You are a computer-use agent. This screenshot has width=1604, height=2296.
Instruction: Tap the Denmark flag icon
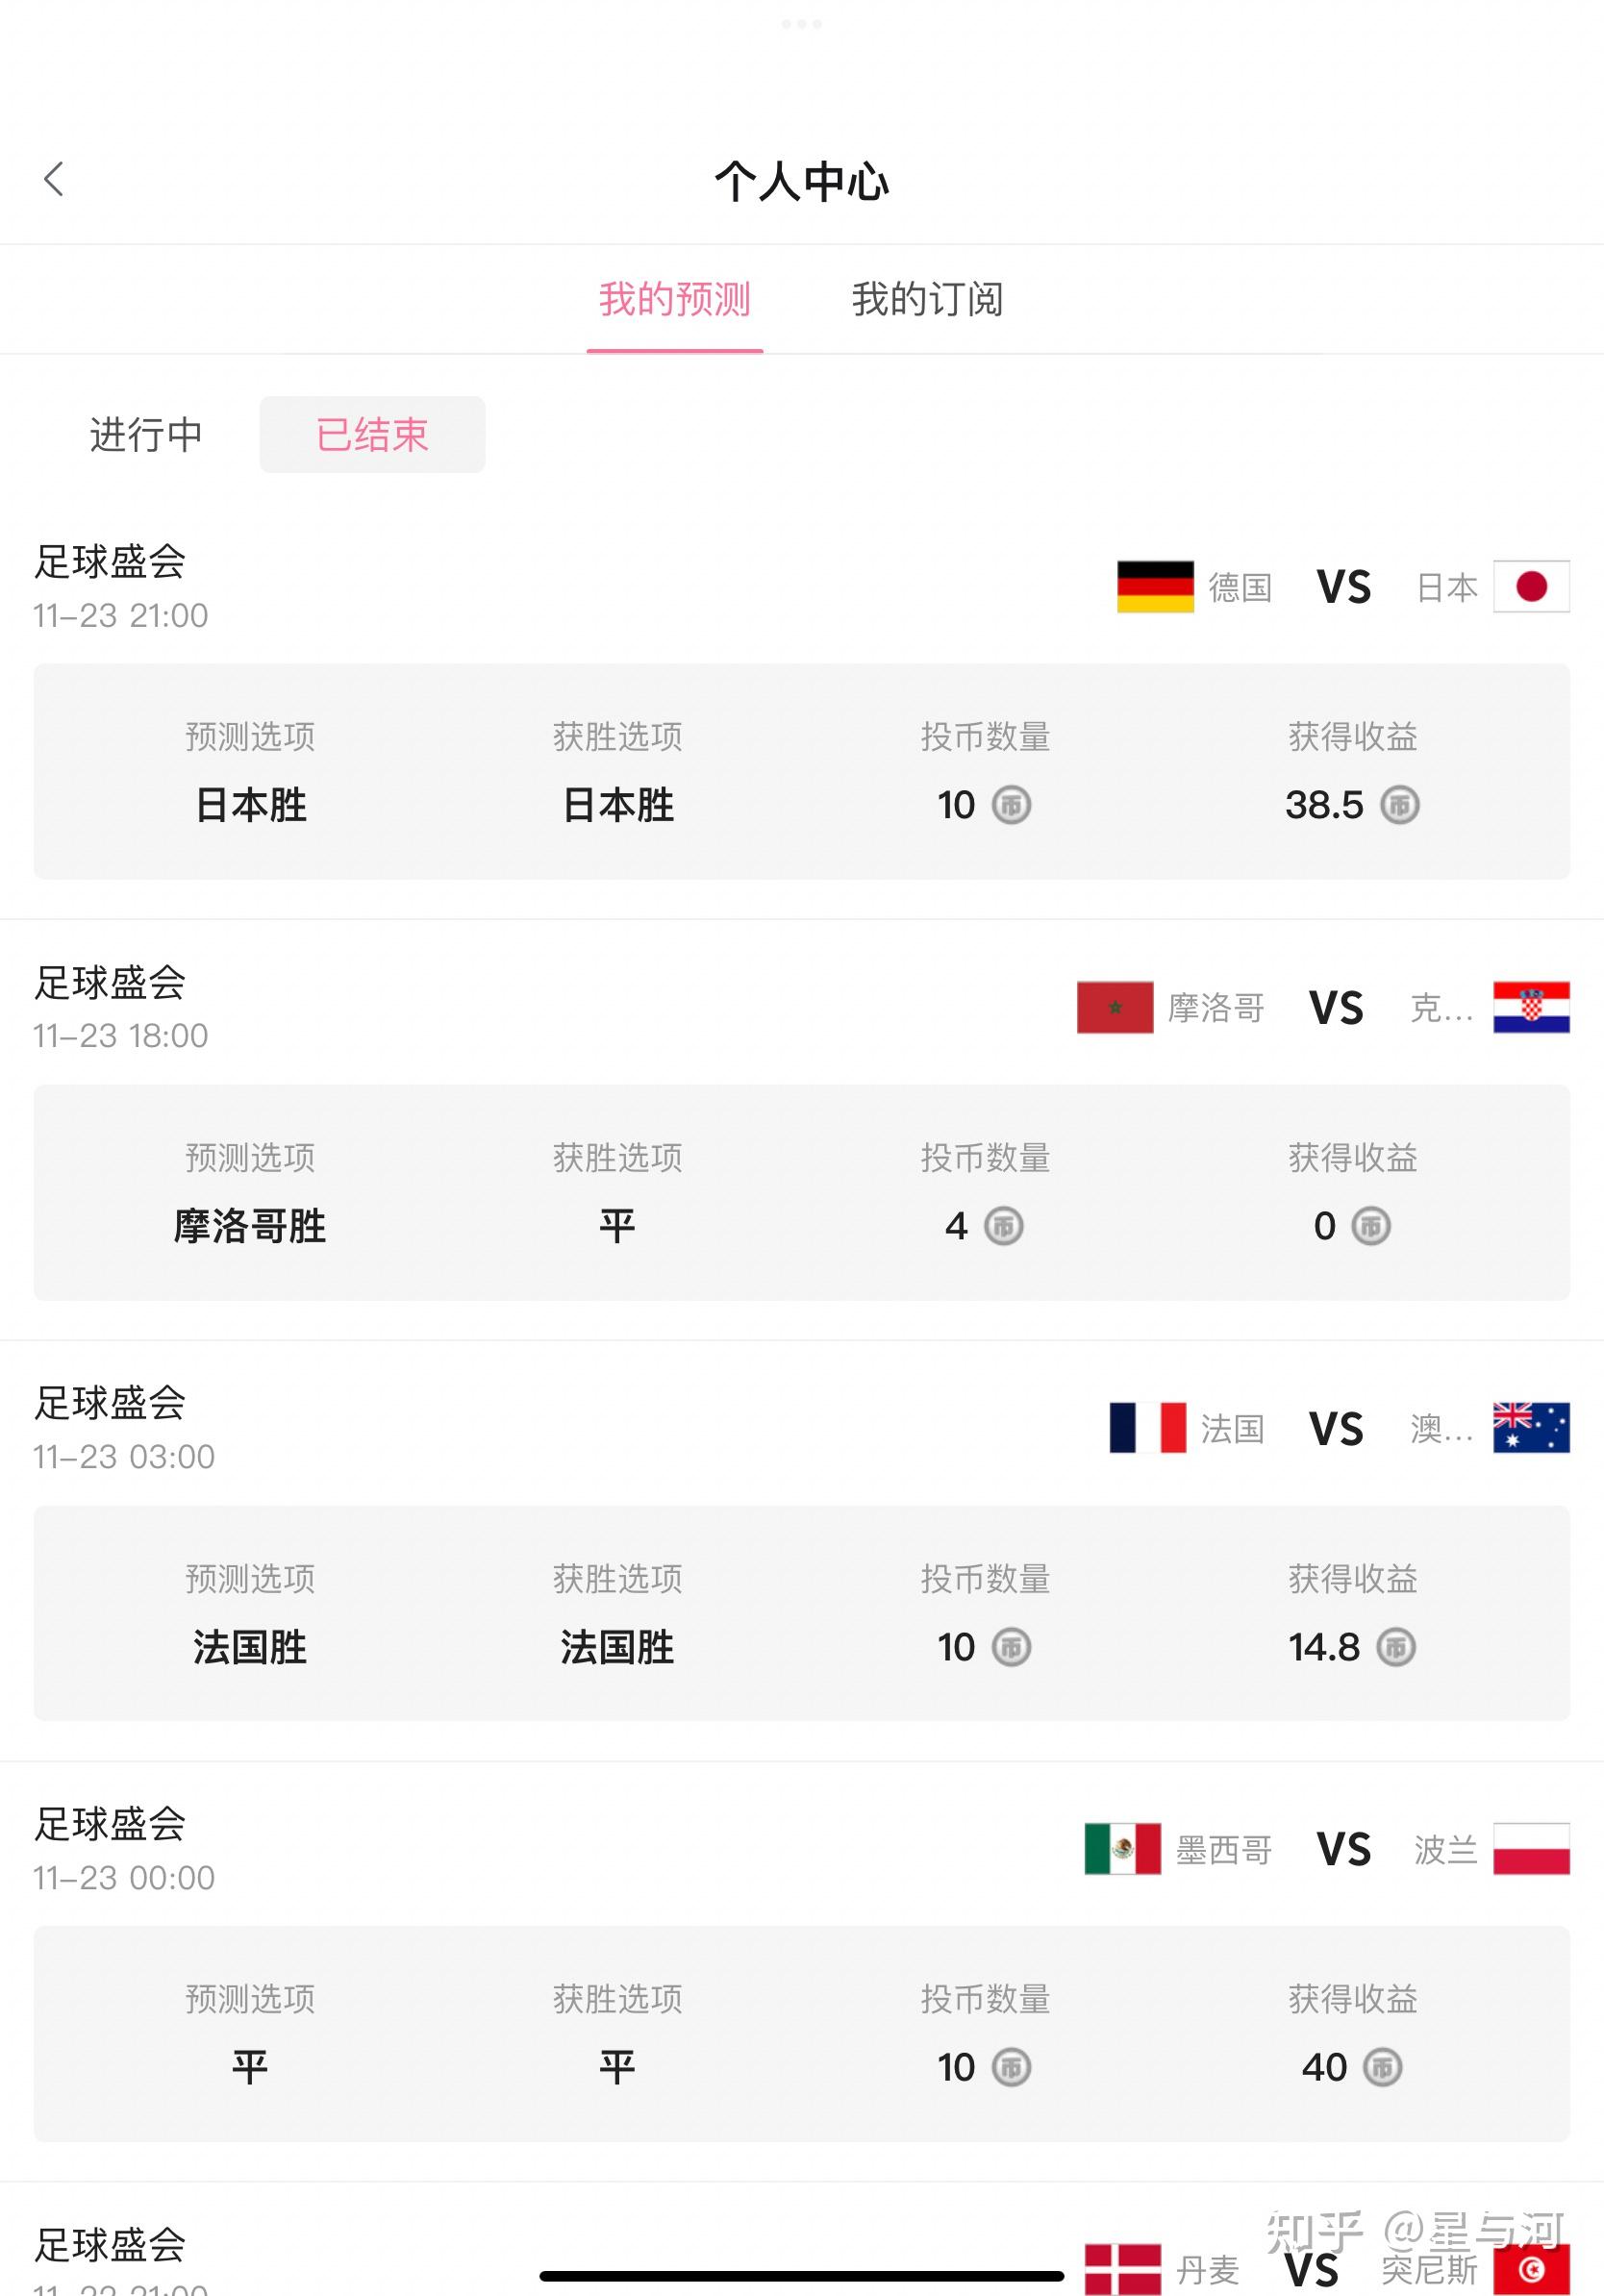coord(1122,2270)
